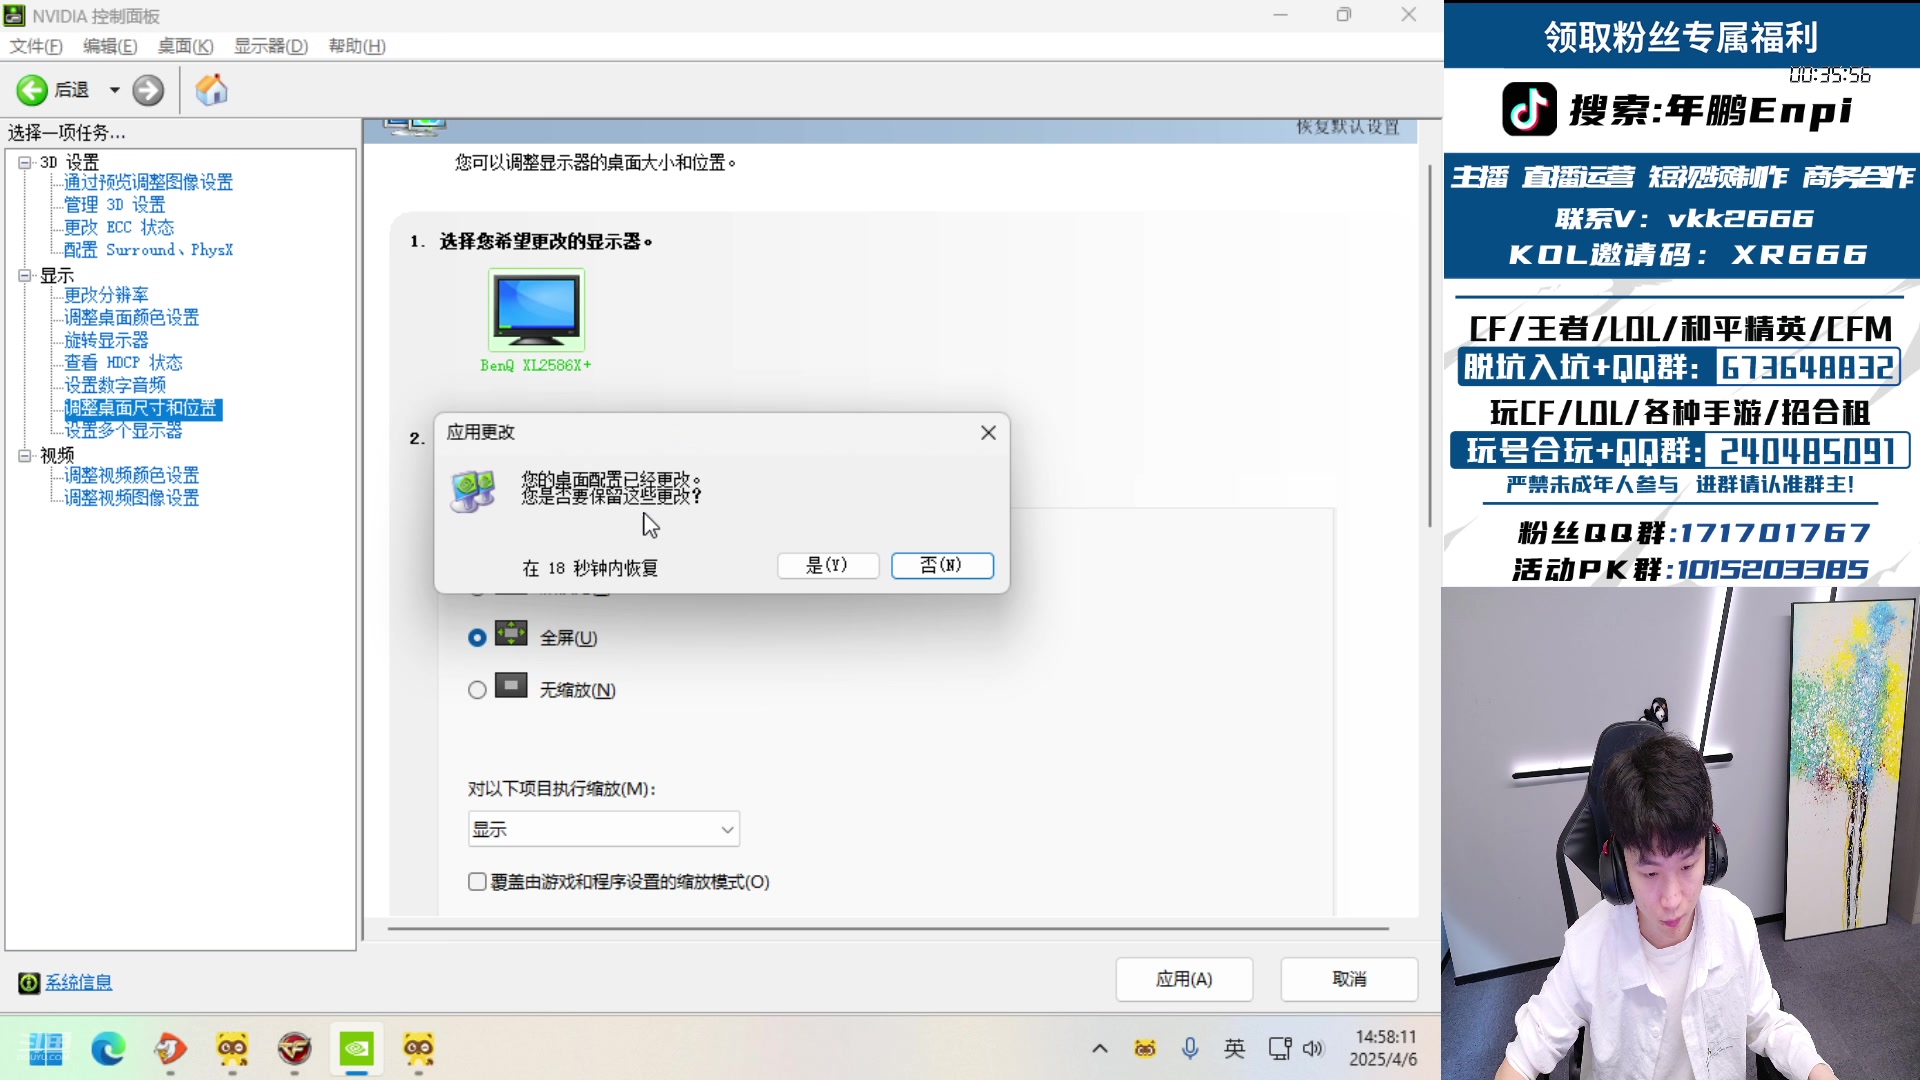Image resolution: width=1920 pixels, height=1080 pixels.
Task: Open the 编辑(E) menu
Action: pos(110,46)
